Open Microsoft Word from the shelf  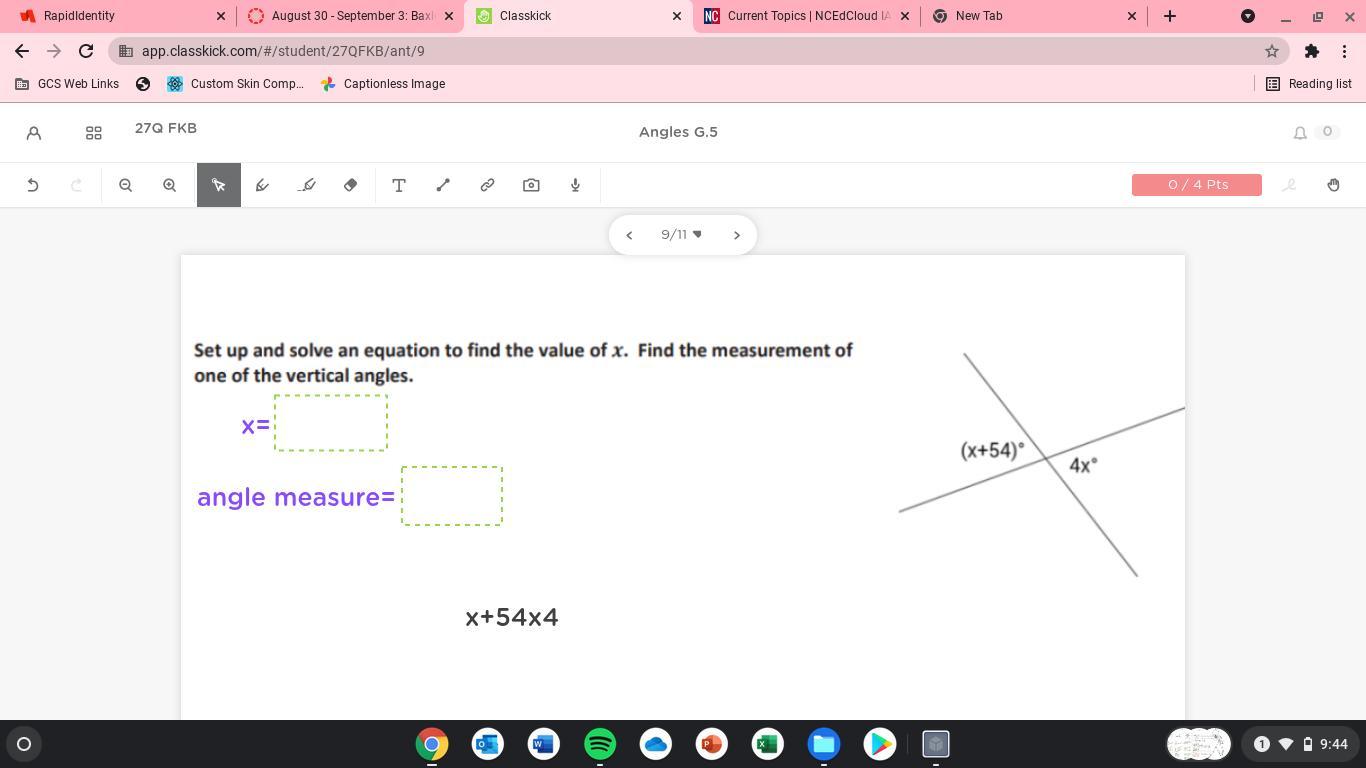coord(544,744)
